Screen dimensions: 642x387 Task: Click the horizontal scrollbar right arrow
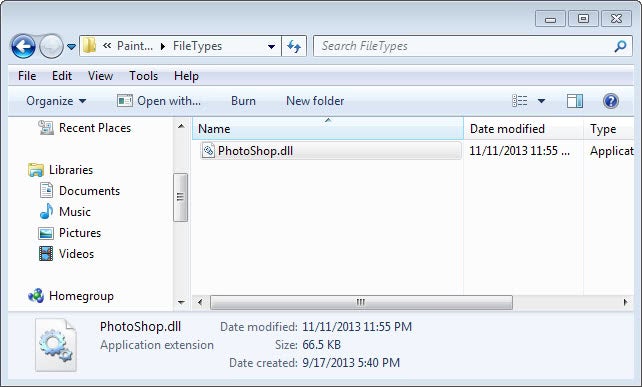[625, 303]
